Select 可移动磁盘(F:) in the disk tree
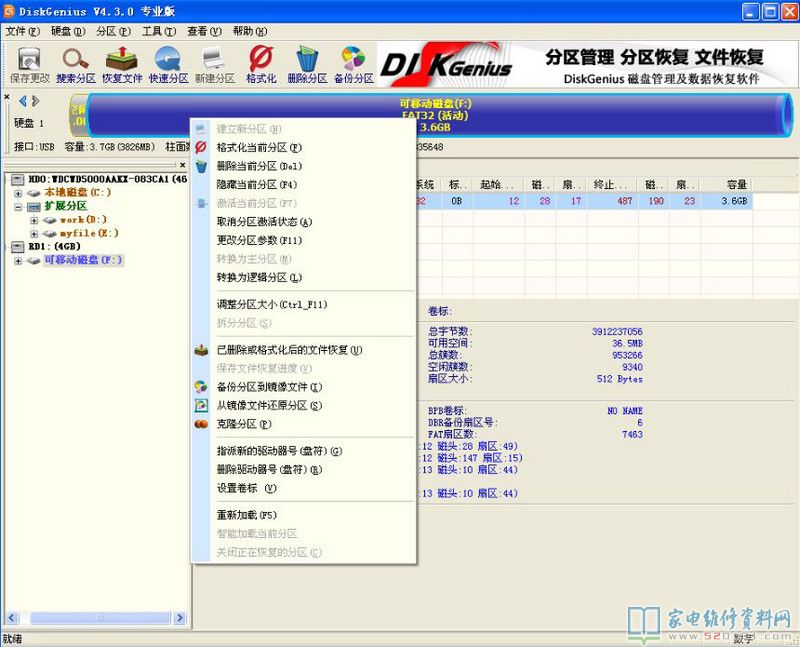The width and height of the screenshot is (800, 647). point(83,260)
